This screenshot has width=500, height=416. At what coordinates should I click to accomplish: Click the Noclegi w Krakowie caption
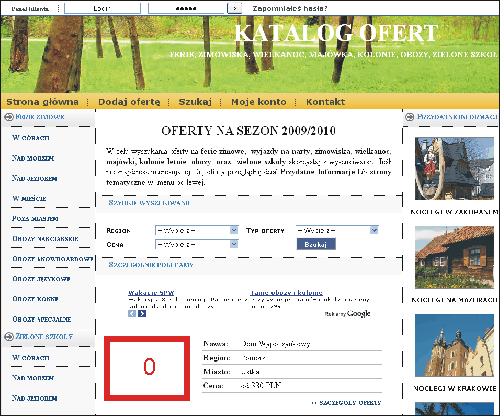pos(455,388)
